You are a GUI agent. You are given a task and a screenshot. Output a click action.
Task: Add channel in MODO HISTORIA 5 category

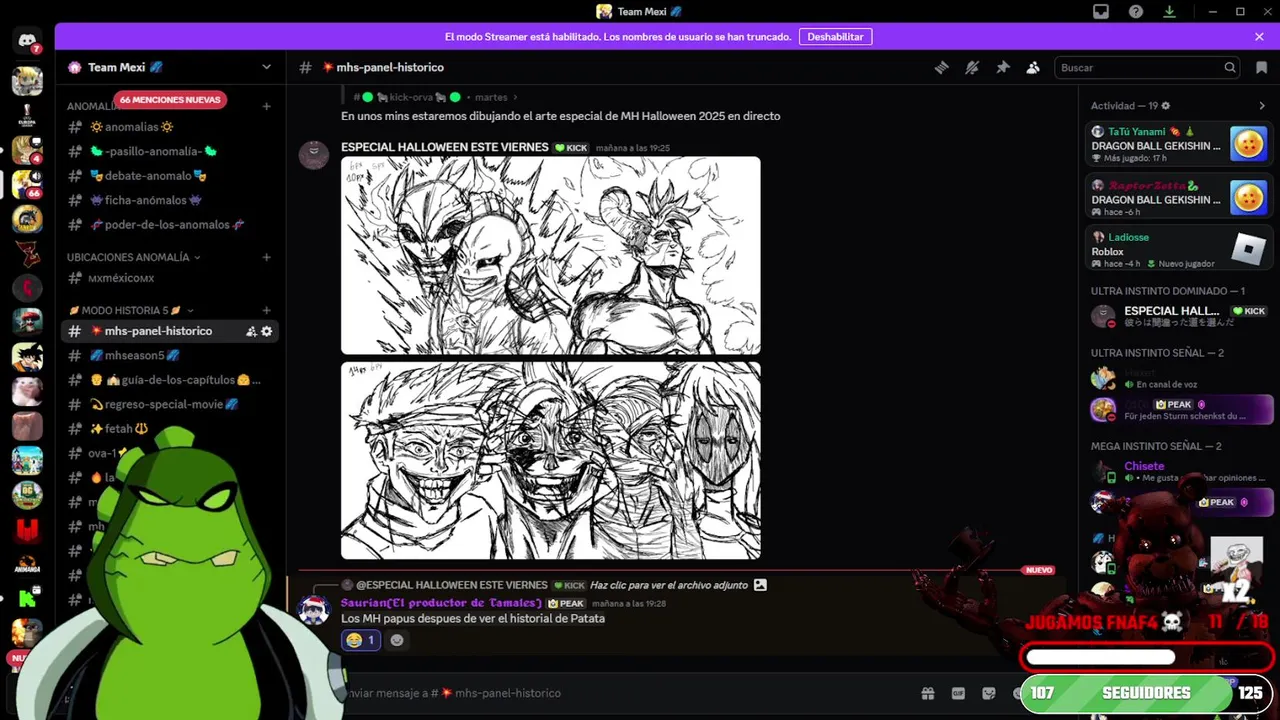pos(266,311)
